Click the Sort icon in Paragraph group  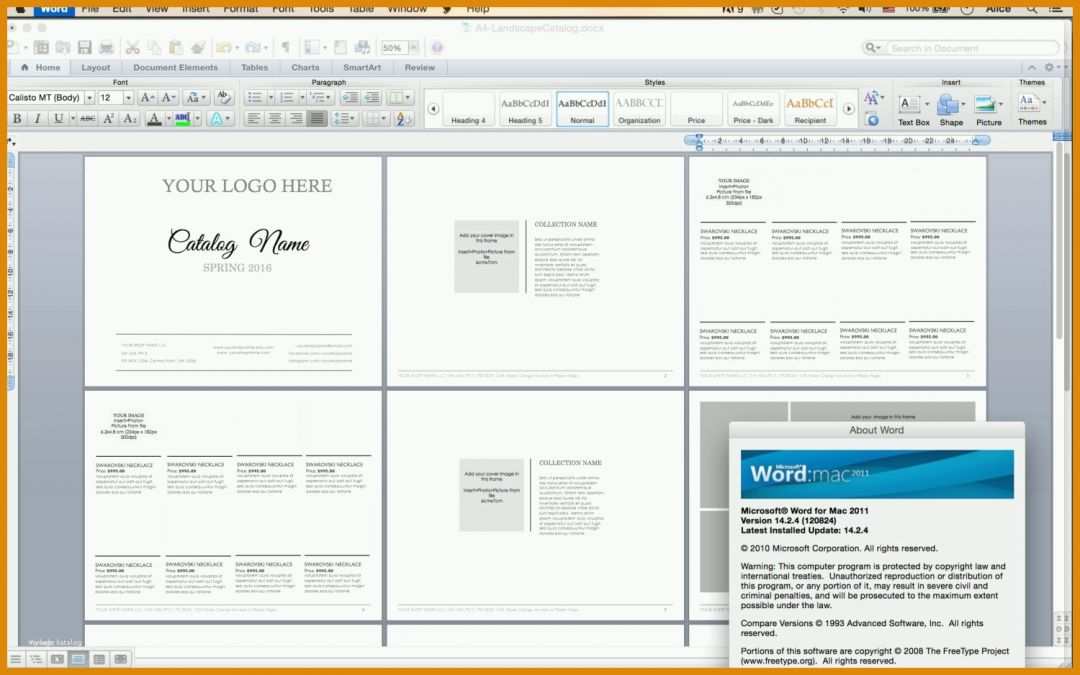coord(403,118)
